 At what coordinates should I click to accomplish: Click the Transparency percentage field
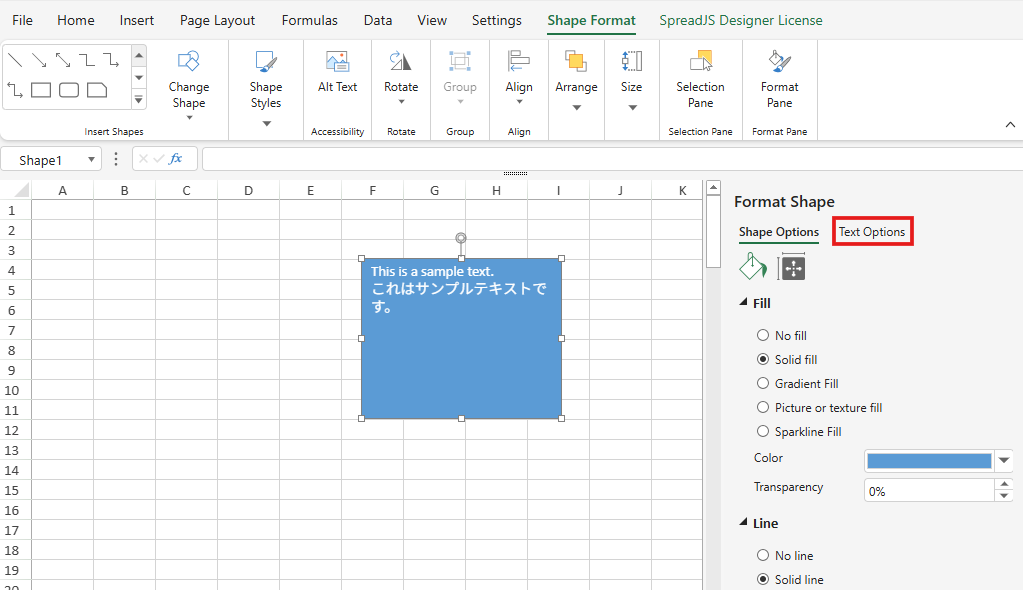pyautogui.click(x=929, y=491)
